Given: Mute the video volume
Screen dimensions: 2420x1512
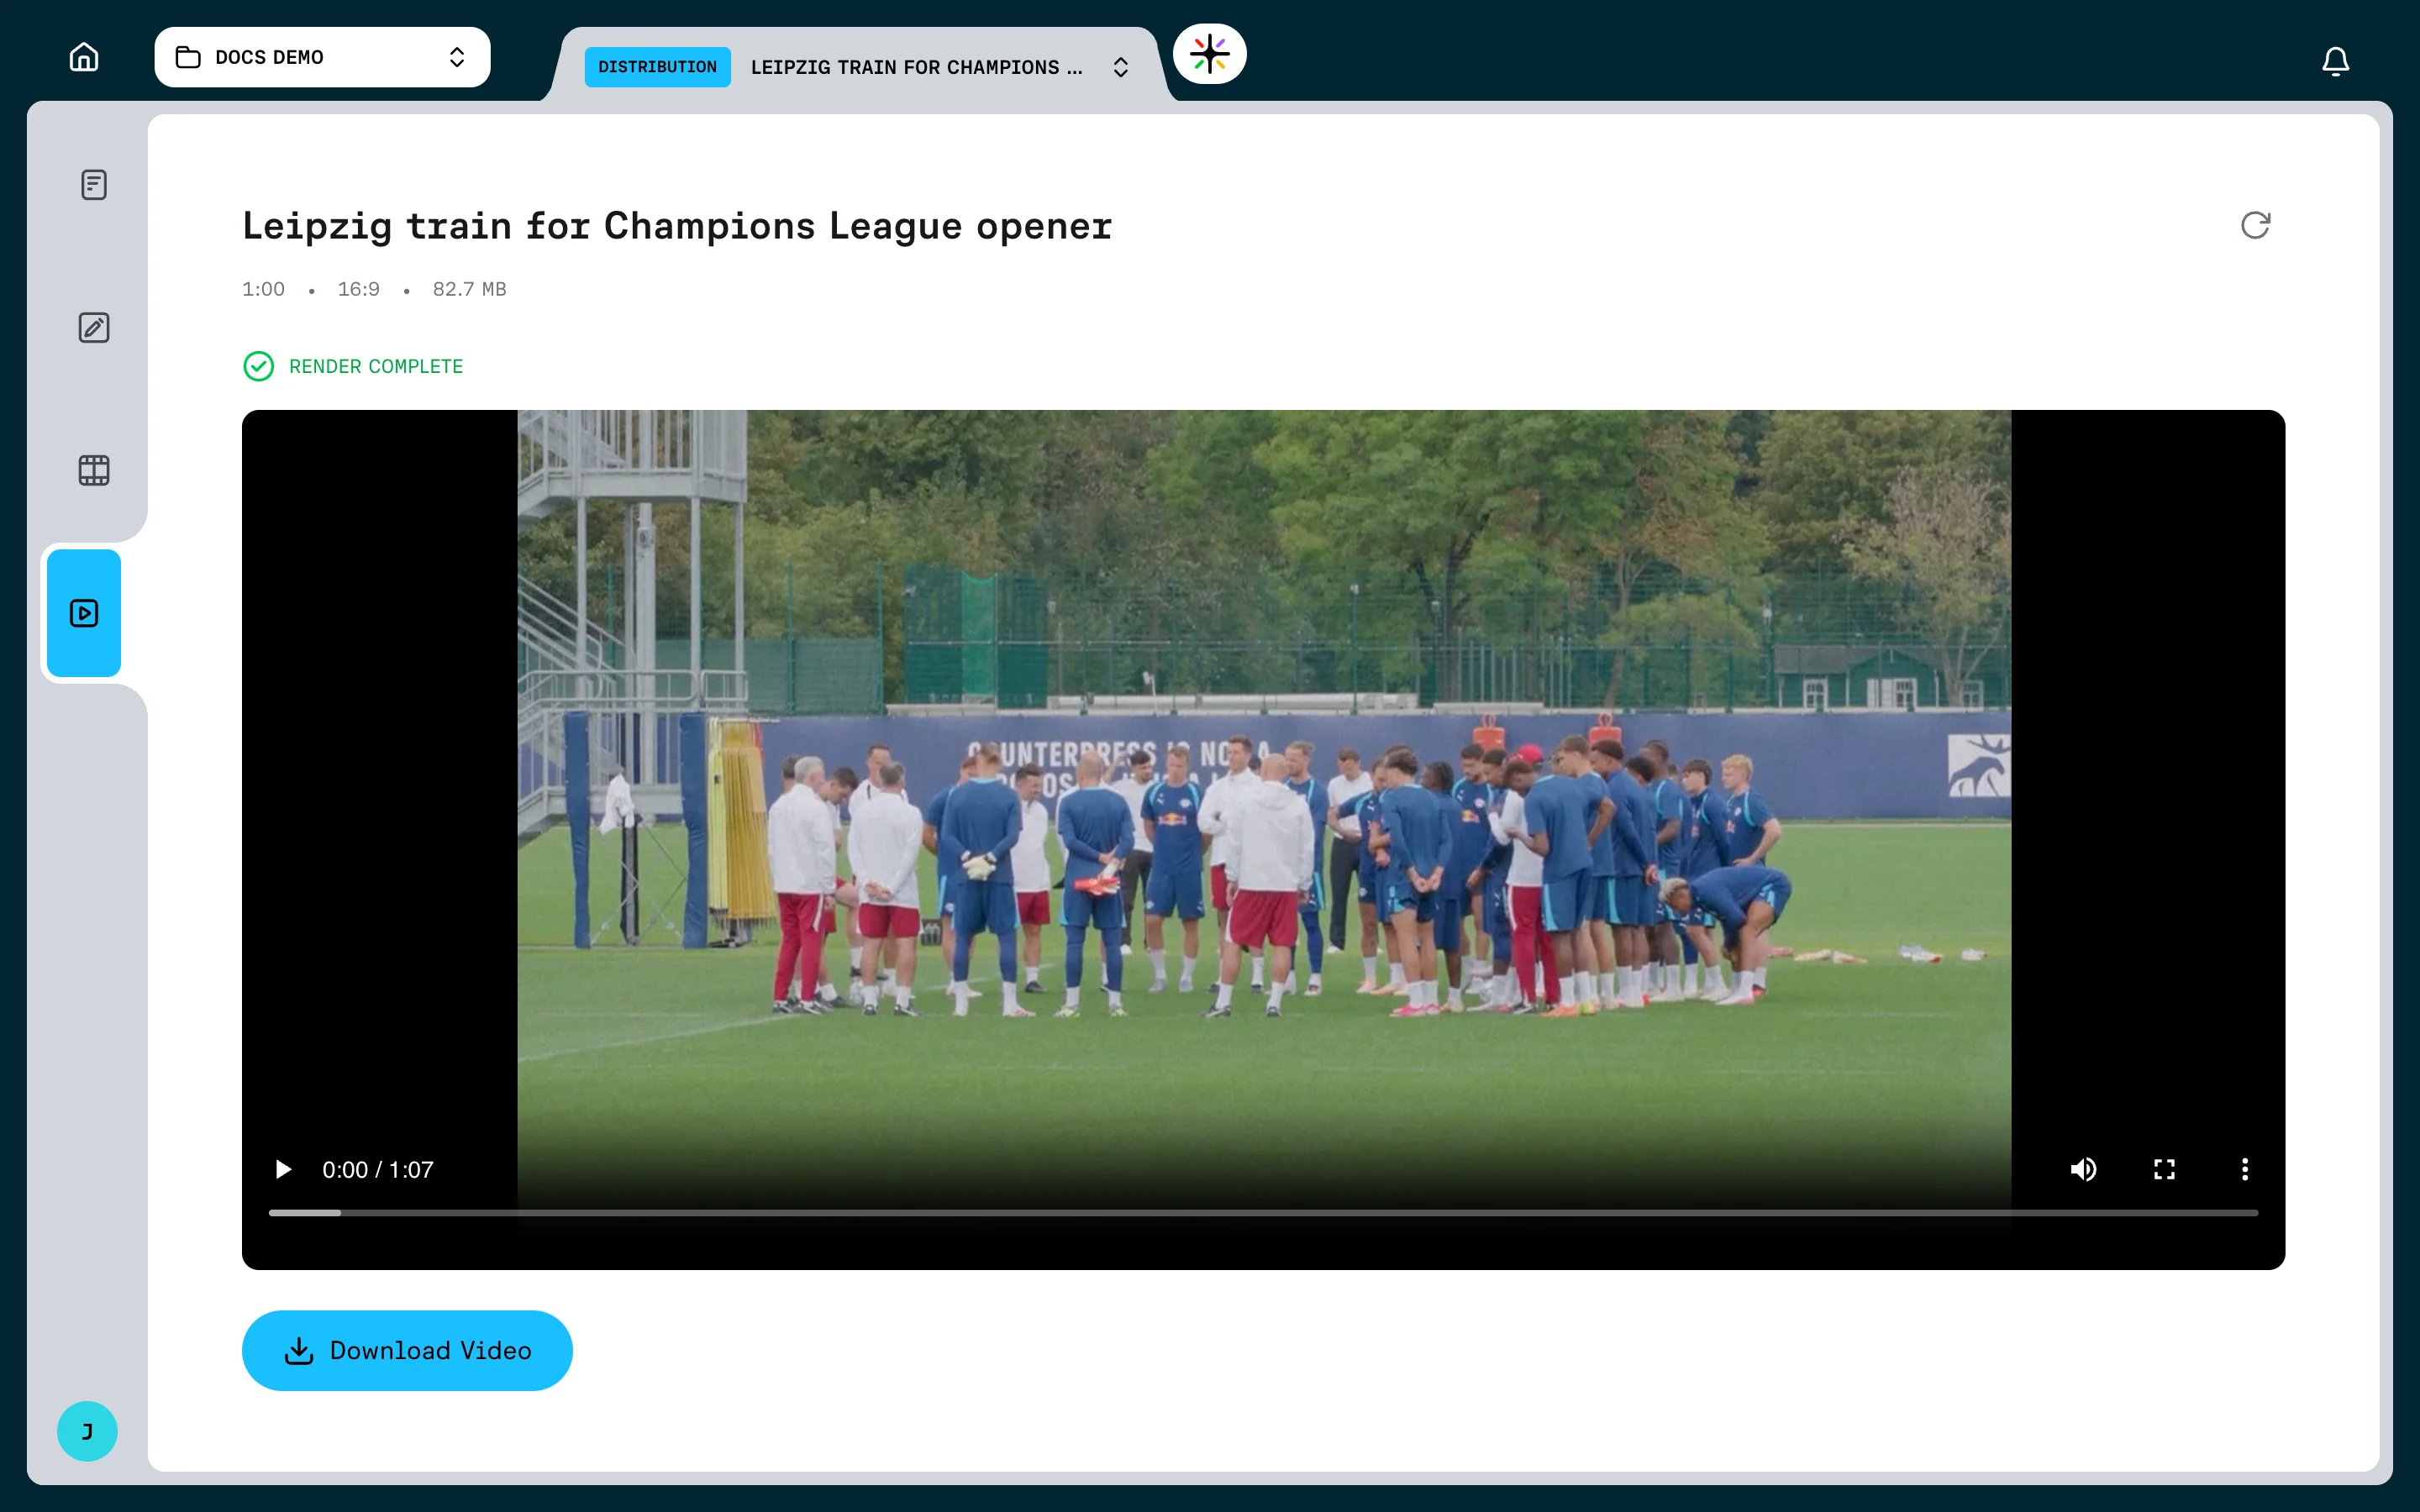Looking at the screenshot, I should point(2083,1169).
